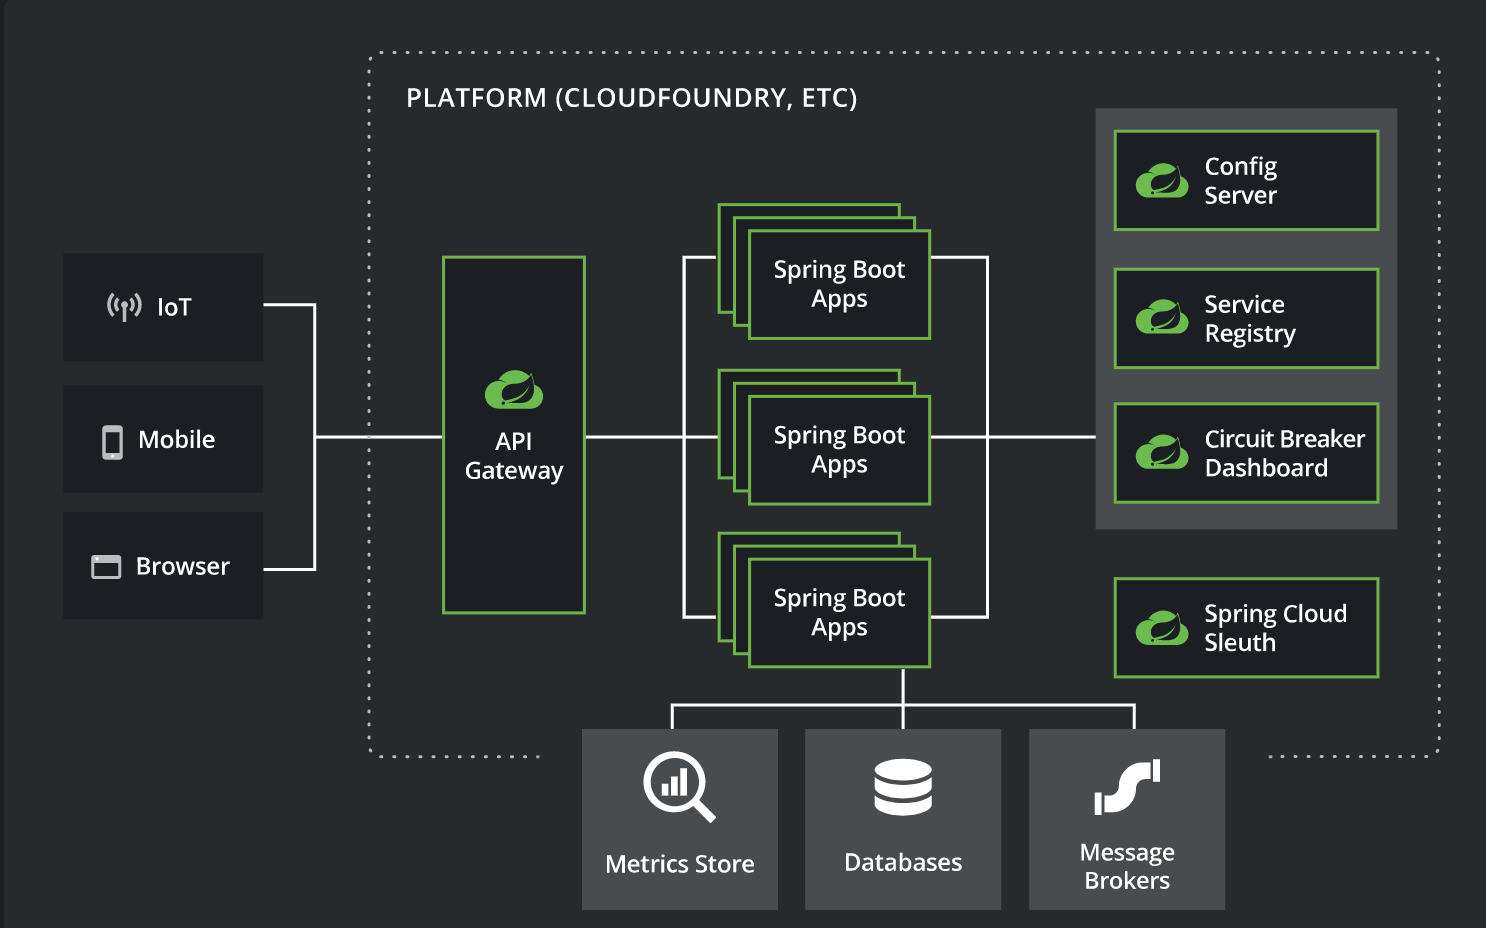1486x928 pixels.
Task: Click the Mobile phone icon
Action: coord(113,442)
